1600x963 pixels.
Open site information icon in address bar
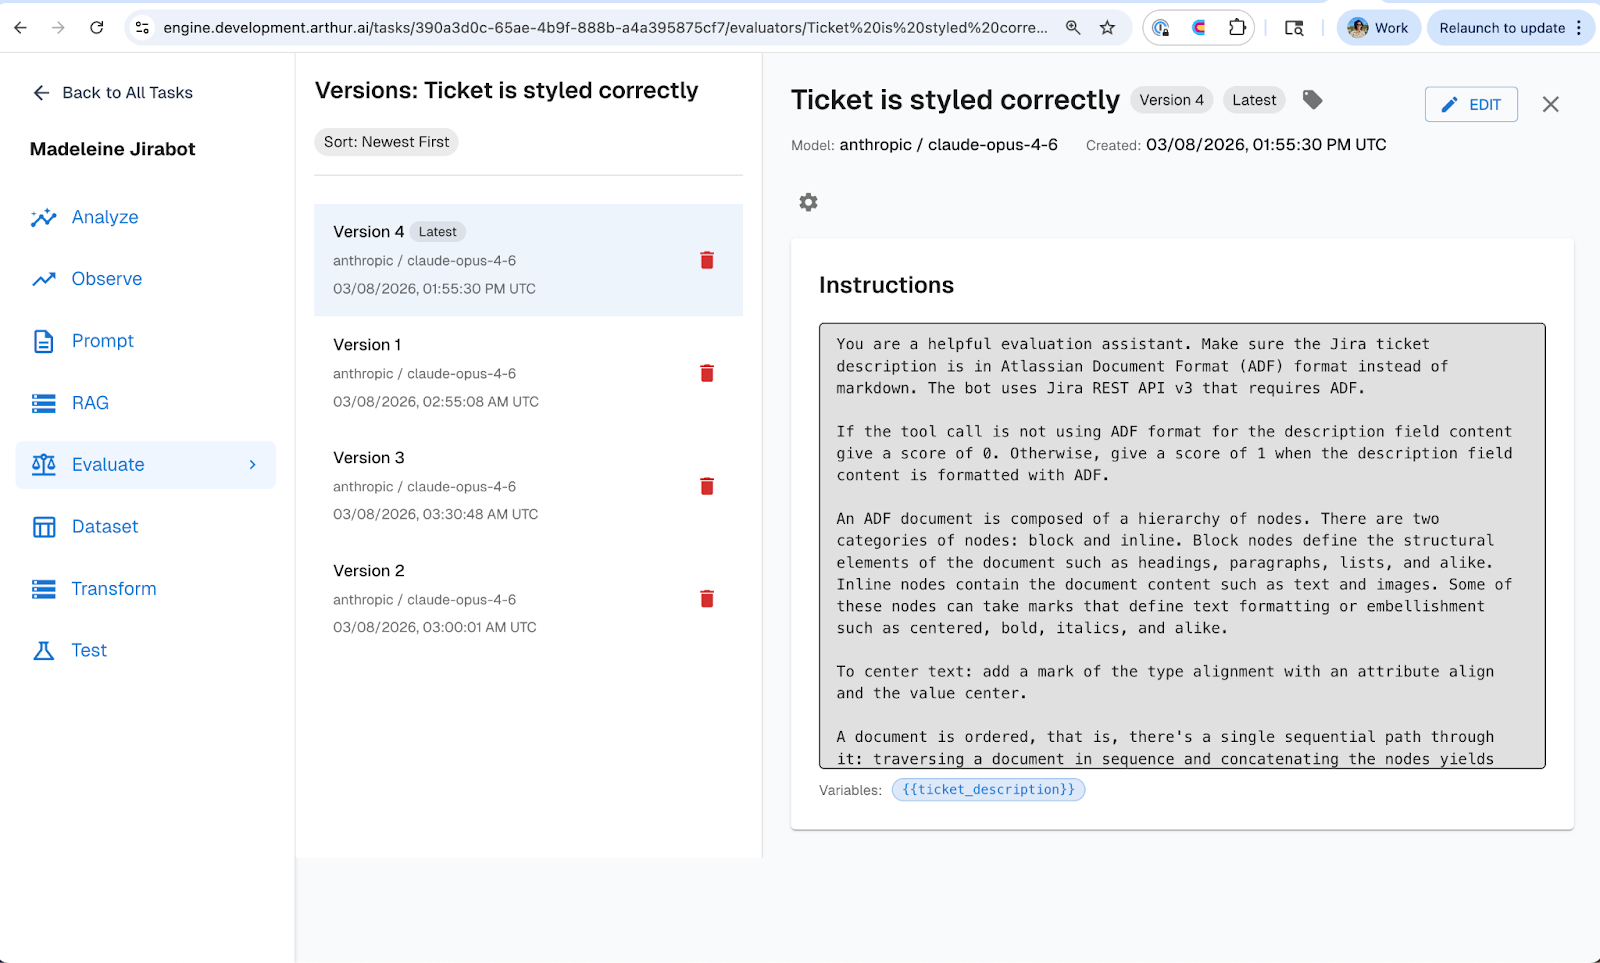point(142,28)
